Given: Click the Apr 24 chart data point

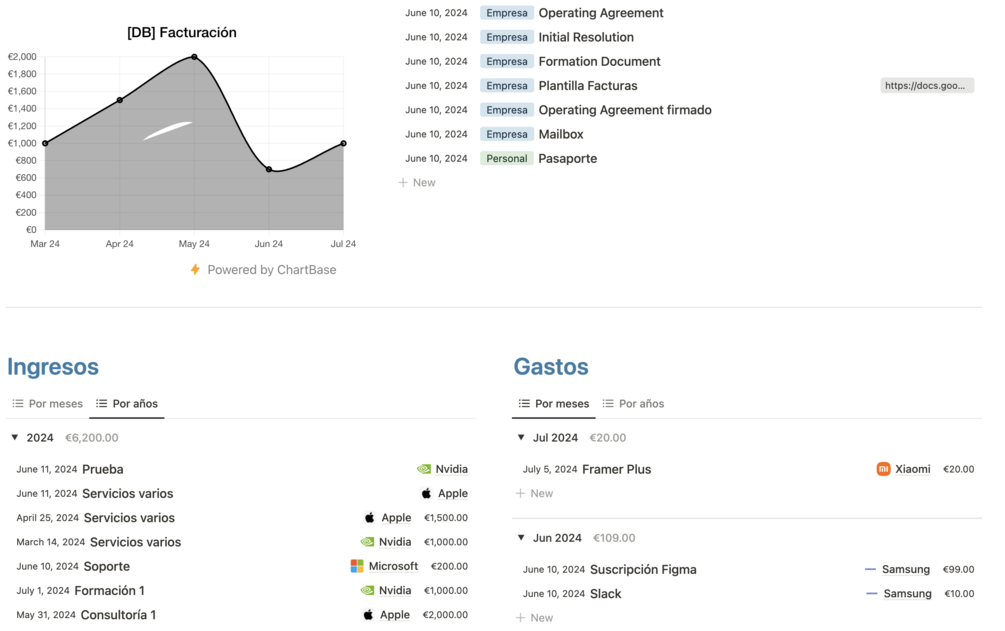Looking at the screenshot, I should coord(120,100).
